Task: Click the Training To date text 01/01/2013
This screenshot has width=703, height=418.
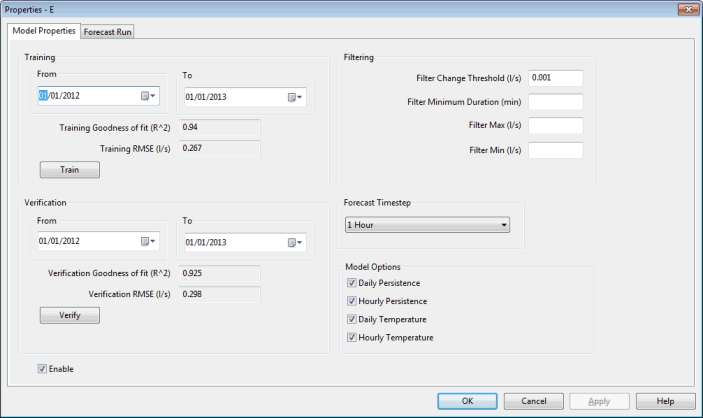Action: (206, 97)
